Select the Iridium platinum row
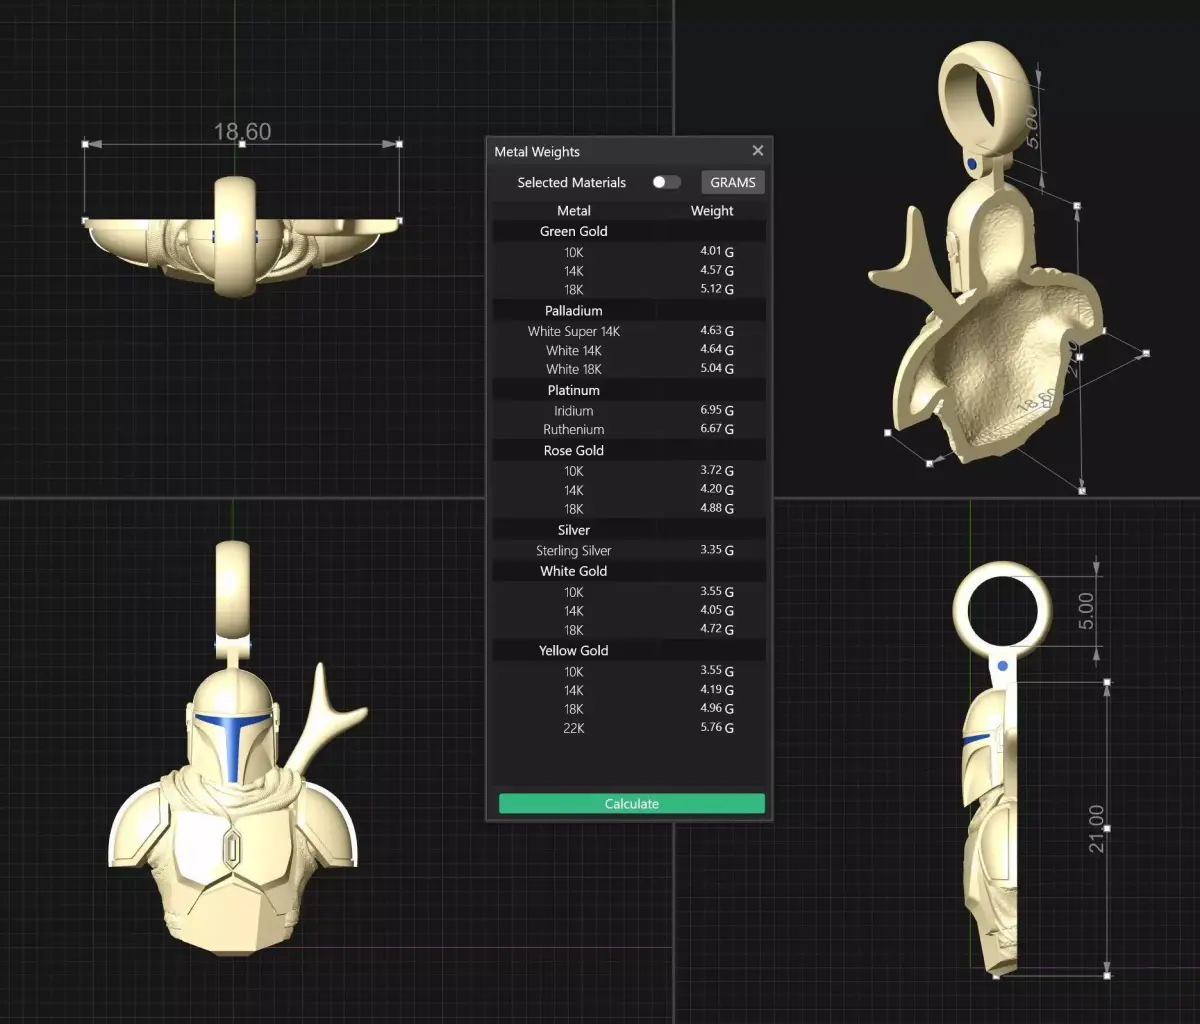Image resolution: width=1200 pixels, height=1024 pixels. (x=629, y=411)
